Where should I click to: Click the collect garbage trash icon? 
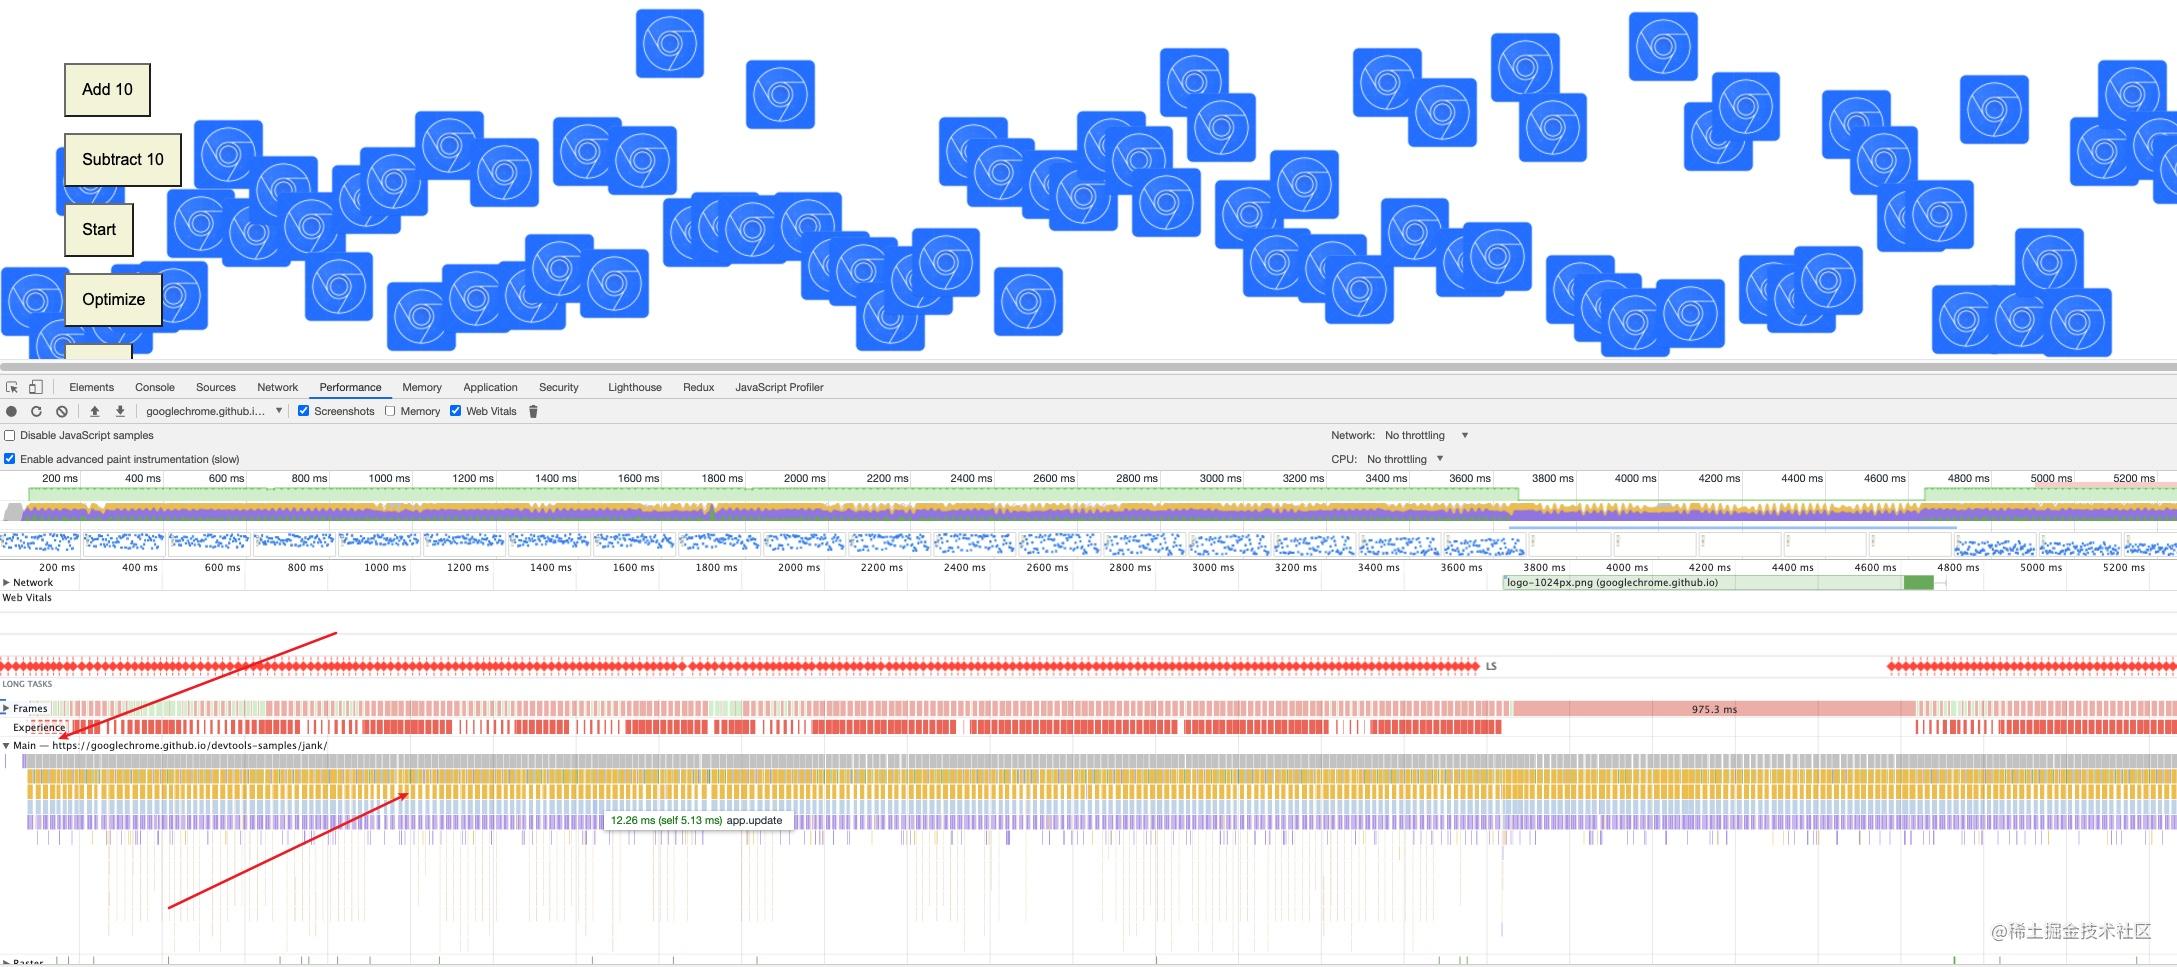(533, 411)
